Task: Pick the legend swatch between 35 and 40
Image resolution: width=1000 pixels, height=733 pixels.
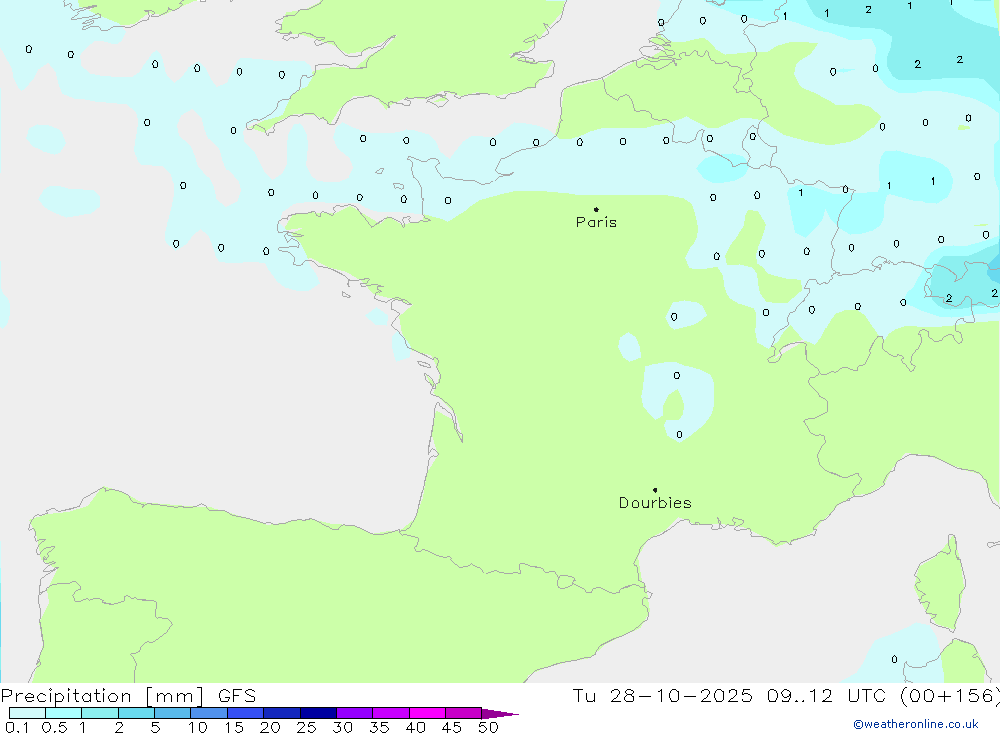Action: pyautogui.click(x=391, y=713)
